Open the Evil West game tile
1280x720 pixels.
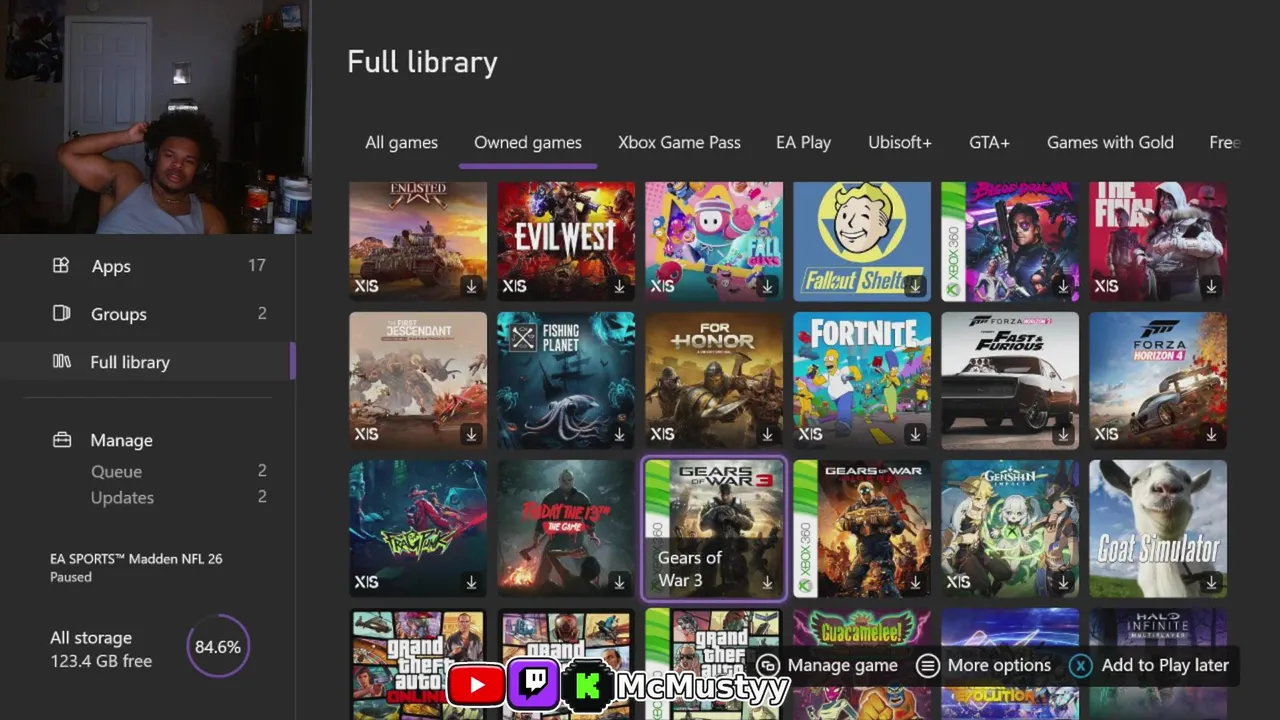coord(566,241)
